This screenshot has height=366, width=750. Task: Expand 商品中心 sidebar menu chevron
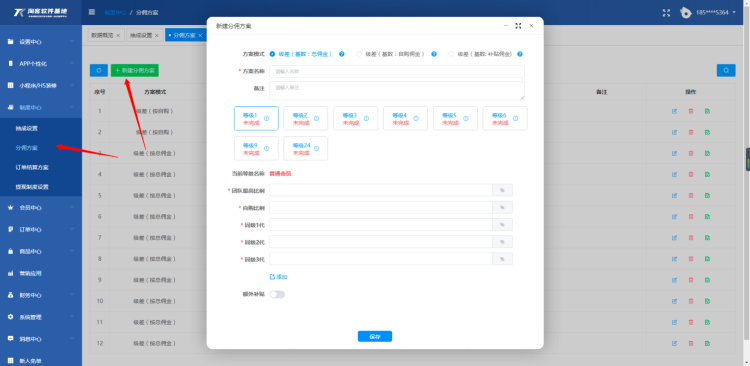[x=72, y=251]
